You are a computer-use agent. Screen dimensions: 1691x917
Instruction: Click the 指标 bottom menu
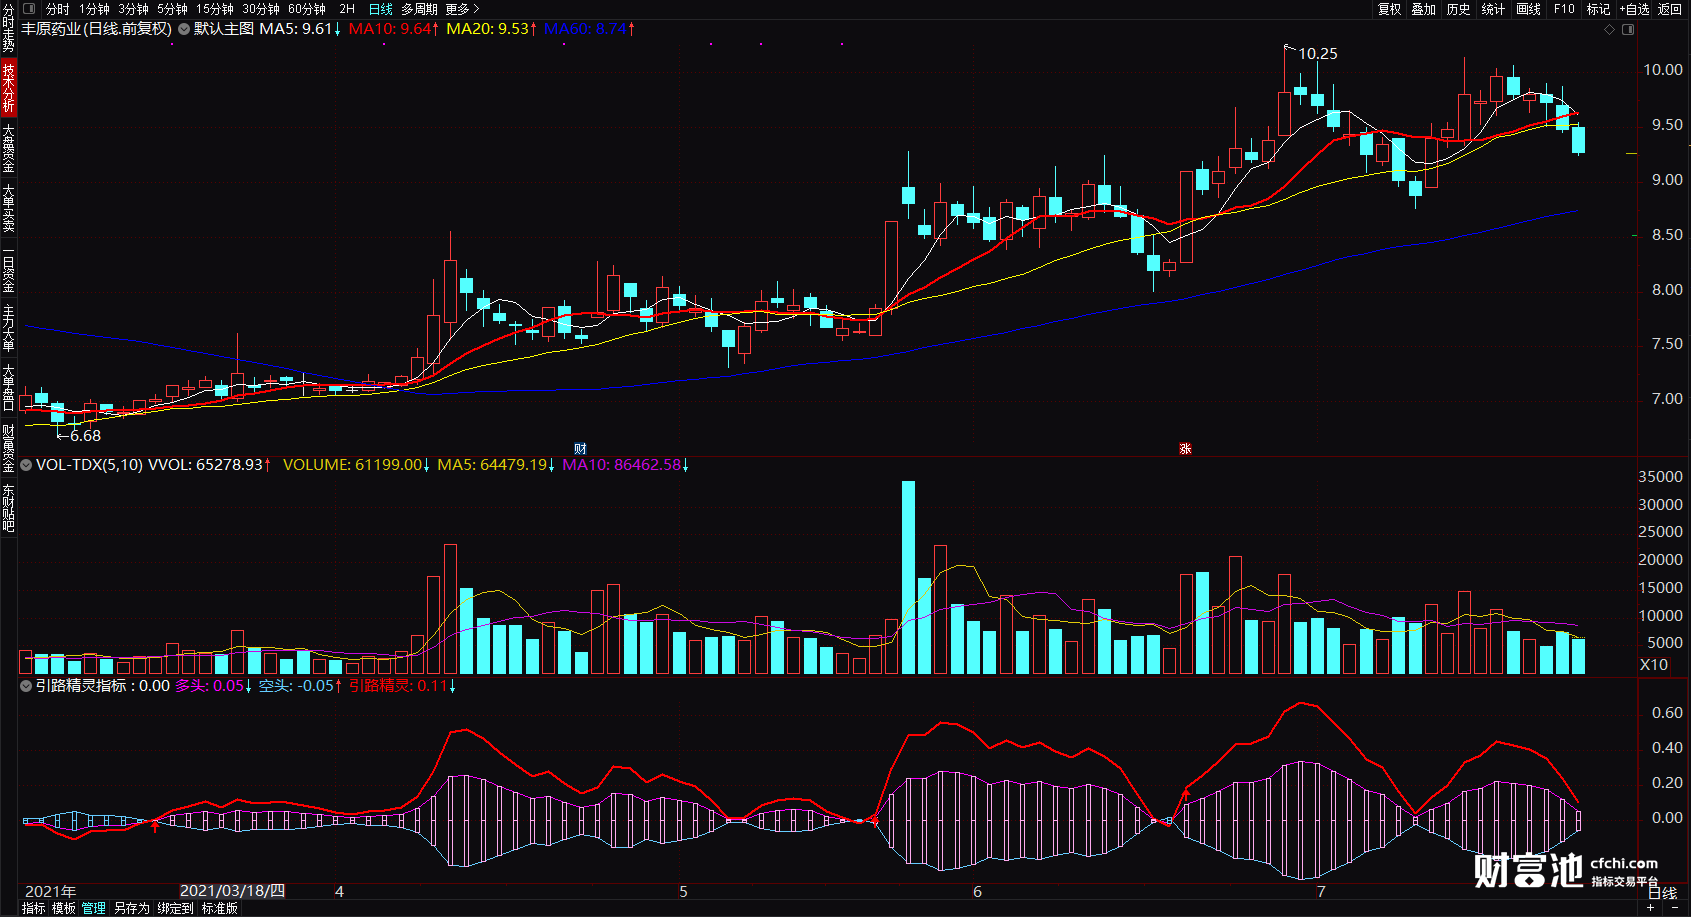point(33,908)
